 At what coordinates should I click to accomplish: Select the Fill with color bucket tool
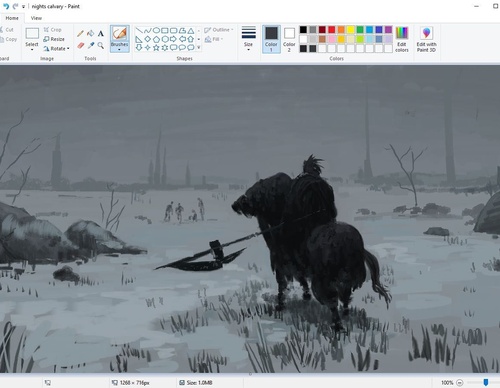coord(90,33)
